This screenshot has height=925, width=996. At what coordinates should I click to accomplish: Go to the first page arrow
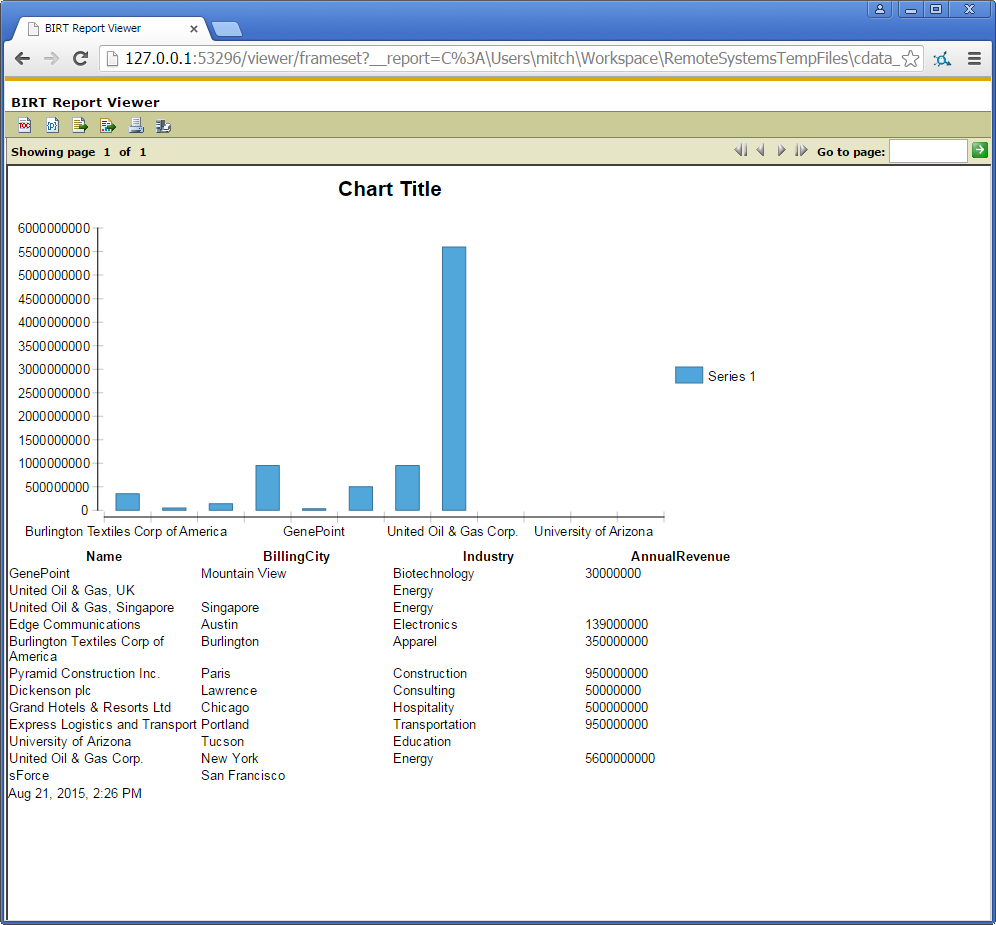pyautogui.click(x=740, y=151)
